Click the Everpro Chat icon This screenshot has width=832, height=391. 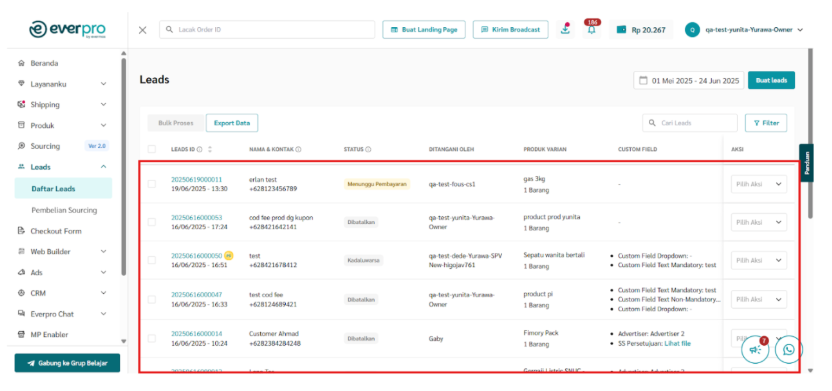coord(21,314)
